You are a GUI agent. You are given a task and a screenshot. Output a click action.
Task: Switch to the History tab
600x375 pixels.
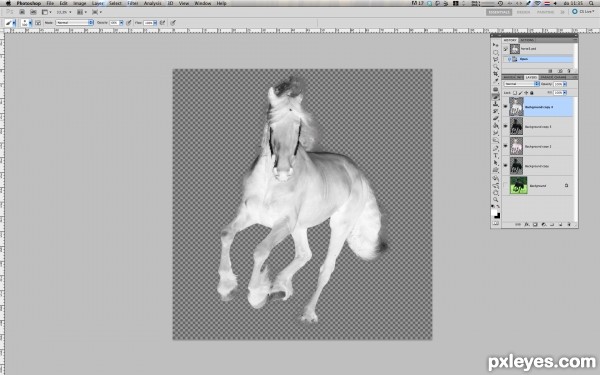point(510,40)
